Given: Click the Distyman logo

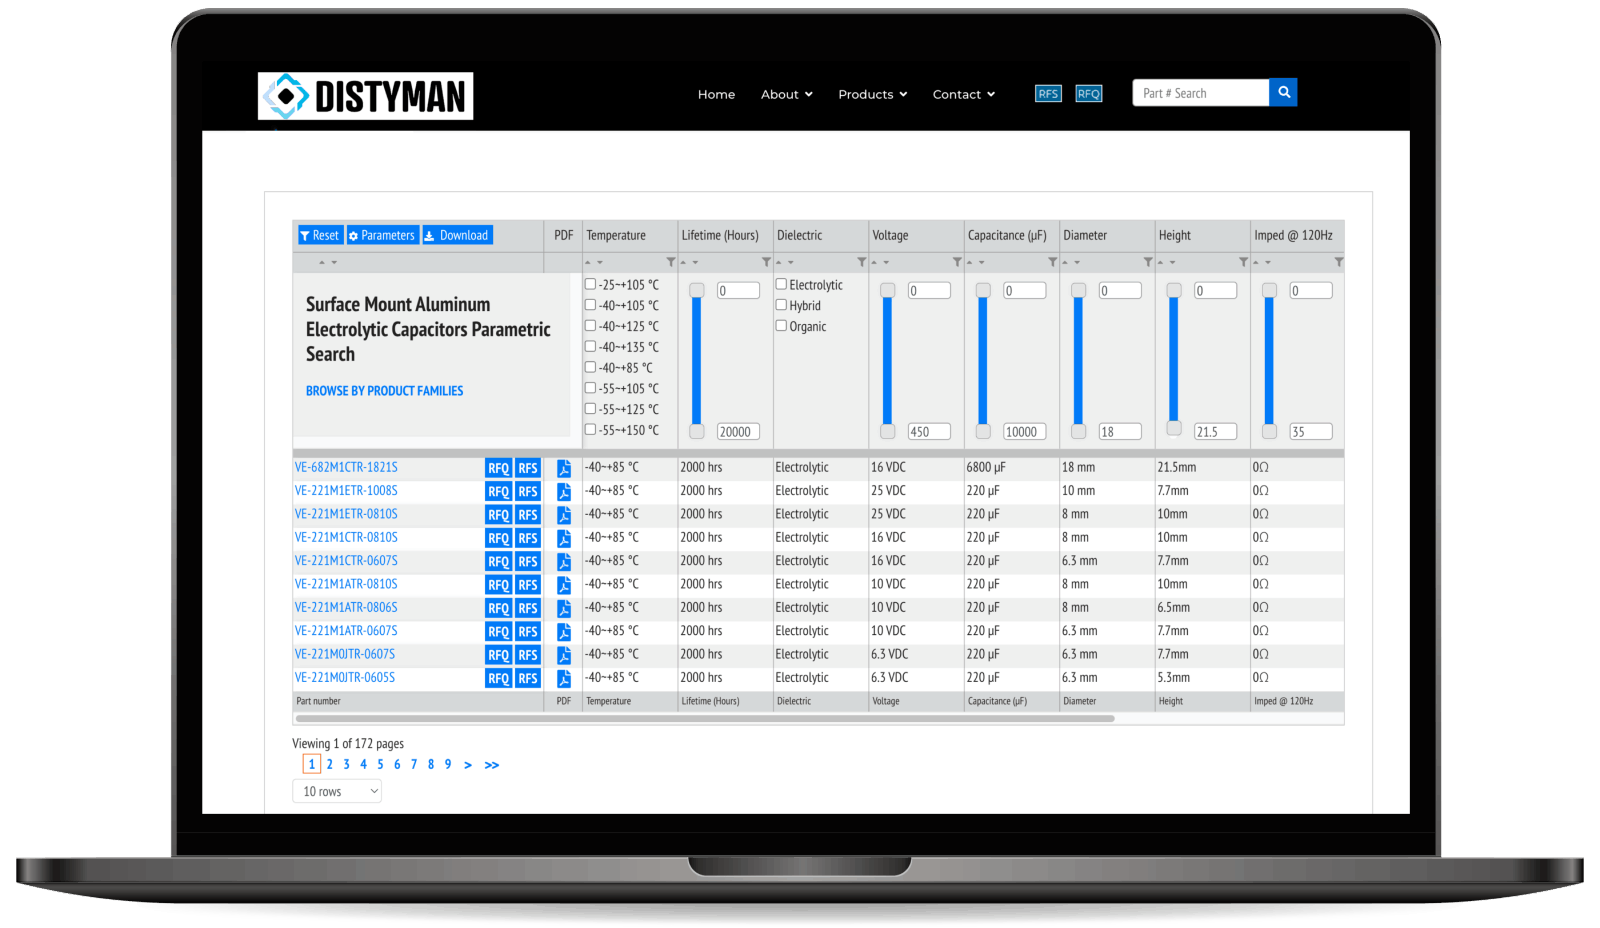Looking at the screenshot, I should coord(365,96).
